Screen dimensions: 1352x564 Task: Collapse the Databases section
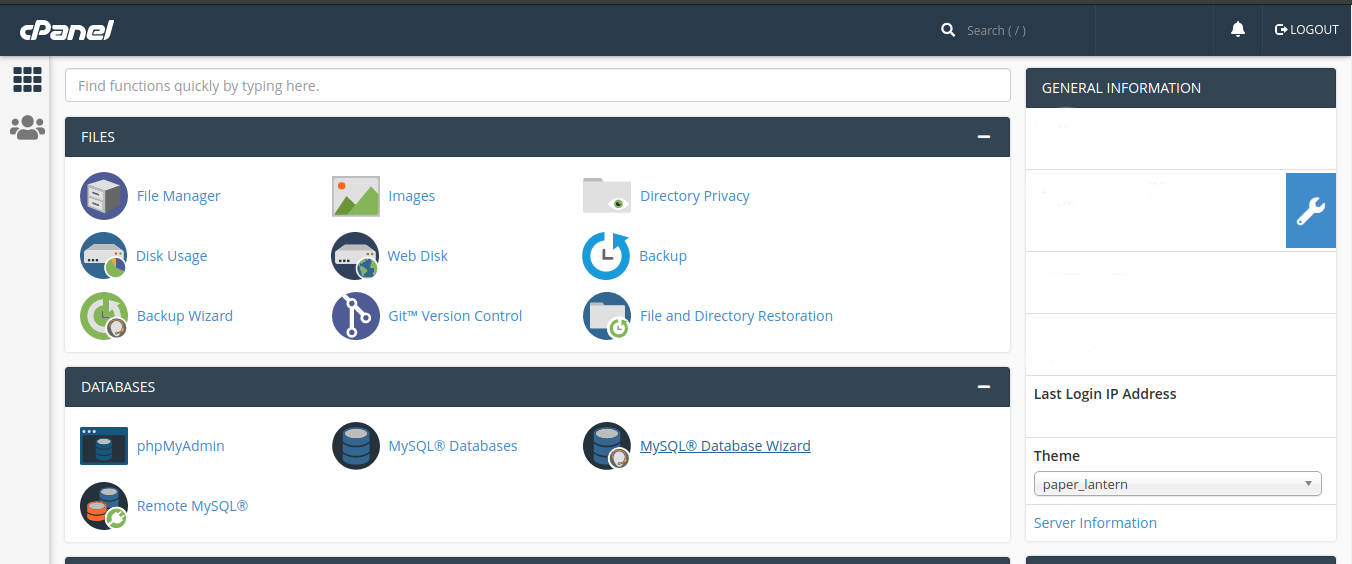(984, 387)
